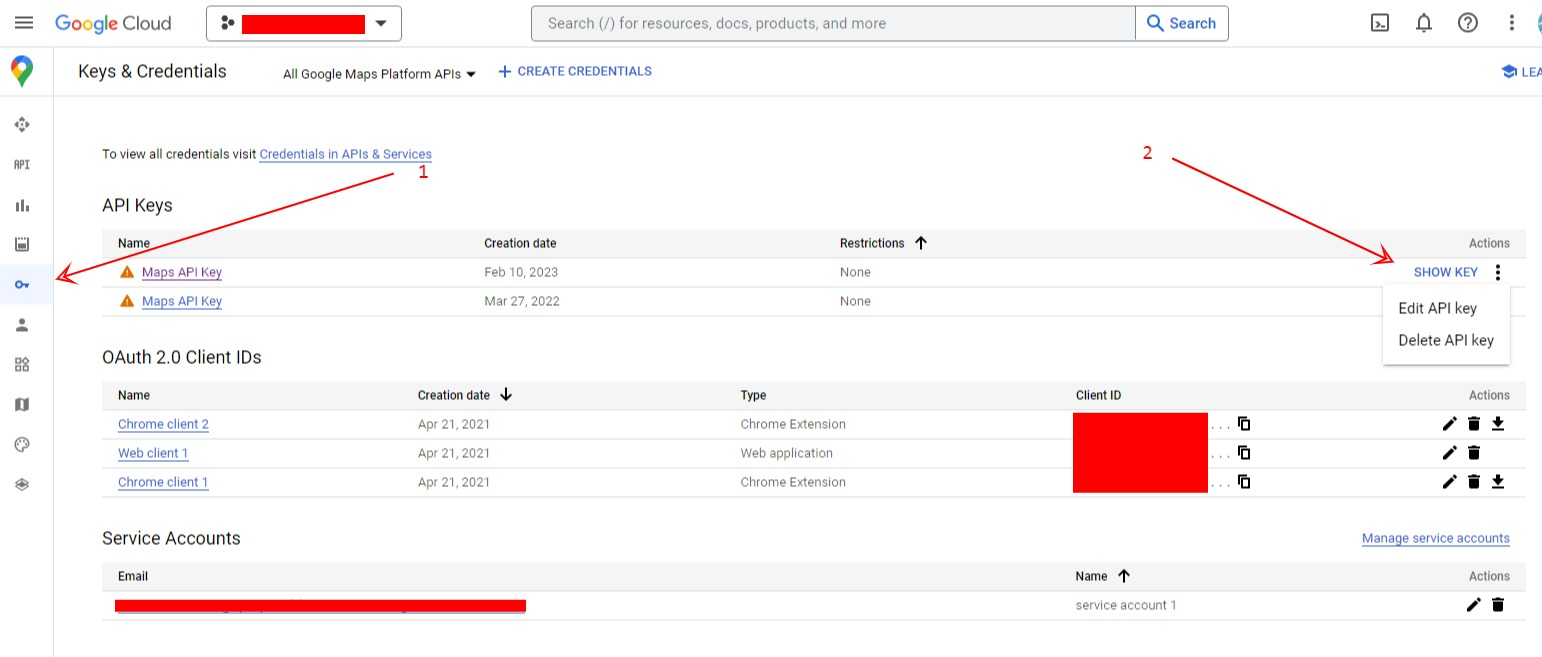This screenshot has width=1542, height=657.
Task: Open Maps API Key created Mar 27, 2022
Action: tap(182, 301)
